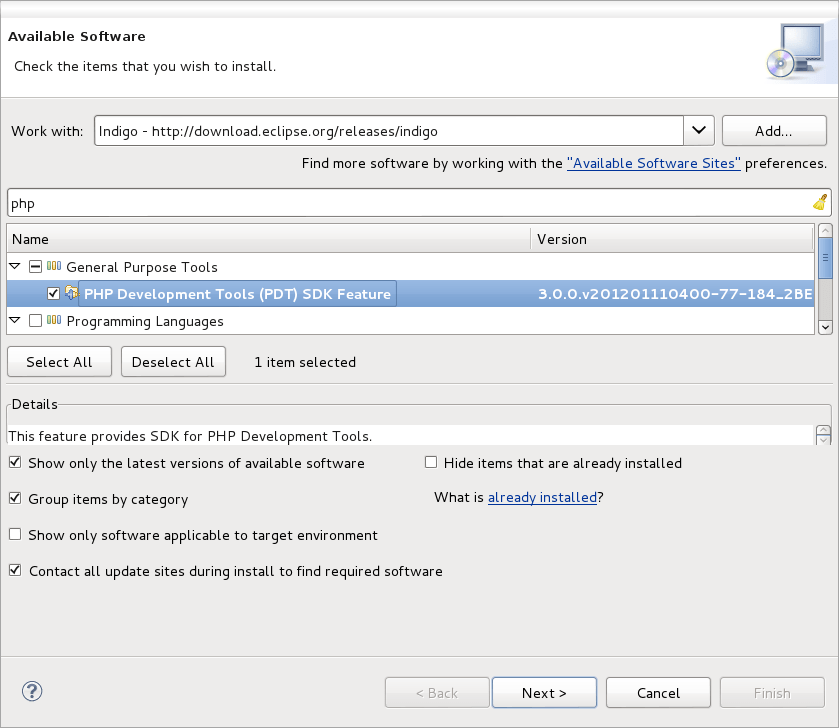Click the Cancel button
Viewport: 839px width, 728px height.
(x=658, y=693)
